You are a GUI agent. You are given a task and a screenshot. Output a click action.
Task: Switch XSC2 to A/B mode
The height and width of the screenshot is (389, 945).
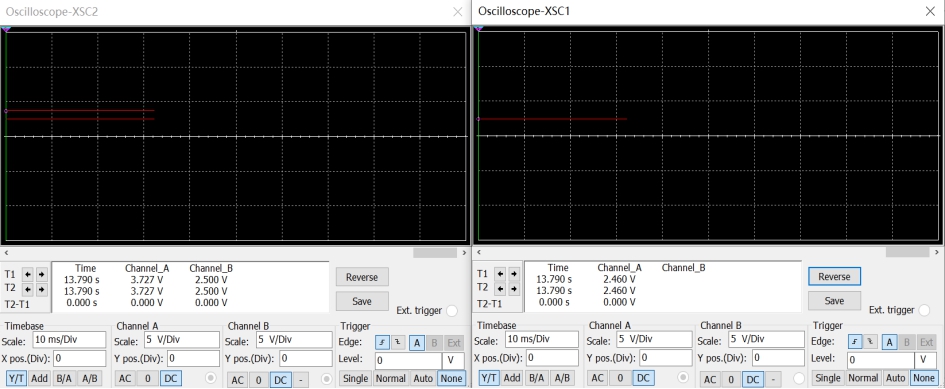[x=89, y=378]
